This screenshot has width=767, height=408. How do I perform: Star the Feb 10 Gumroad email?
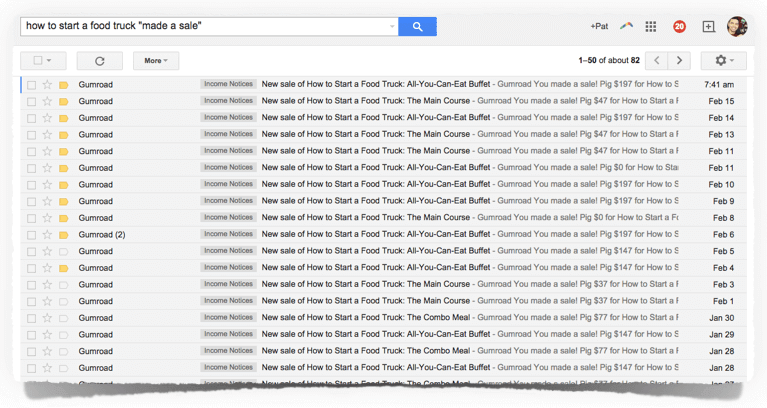coord(47,184)
